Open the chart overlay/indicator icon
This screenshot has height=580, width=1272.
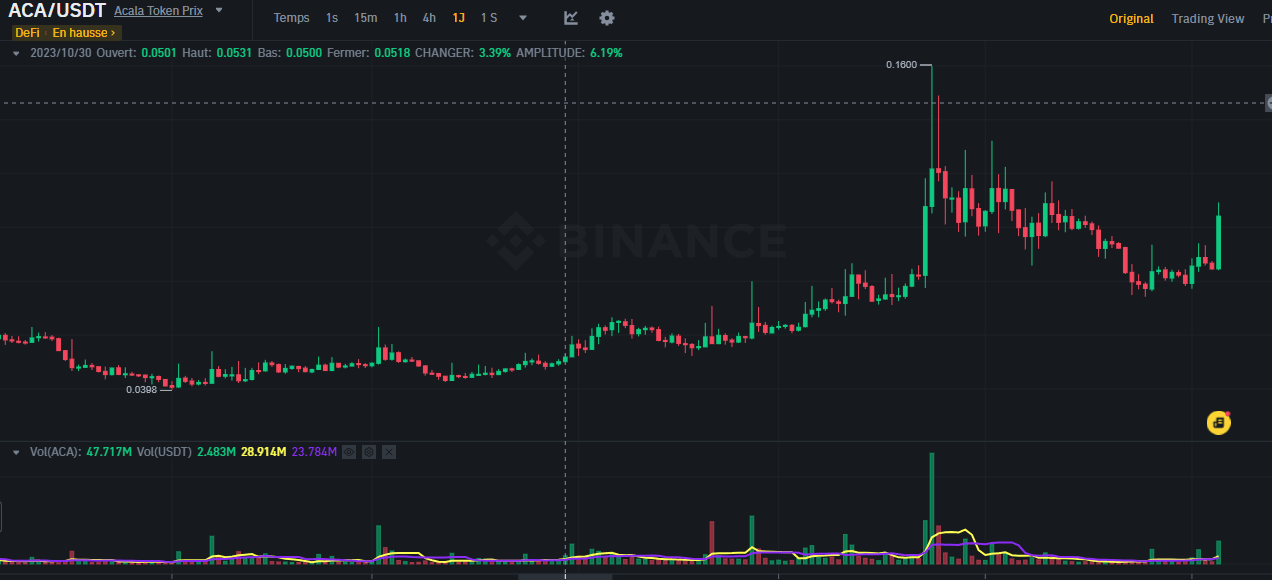(570, 18)
